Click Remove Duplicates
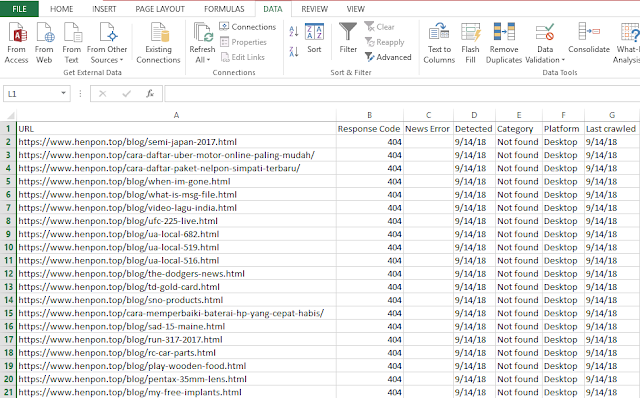The width and height of the screenshot is (640, 398). [504, 43]
